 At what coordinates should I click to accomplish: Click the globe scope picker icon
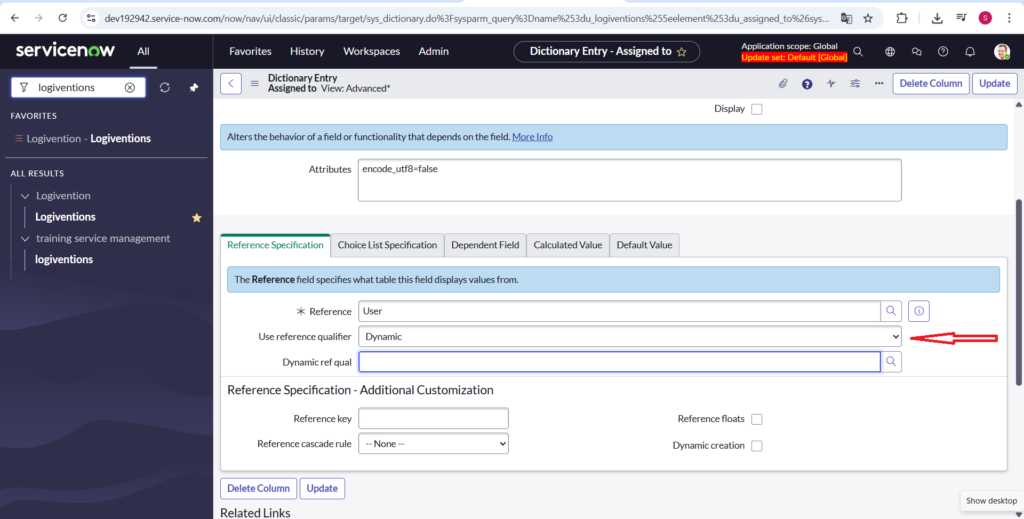[x=890, y=51]
